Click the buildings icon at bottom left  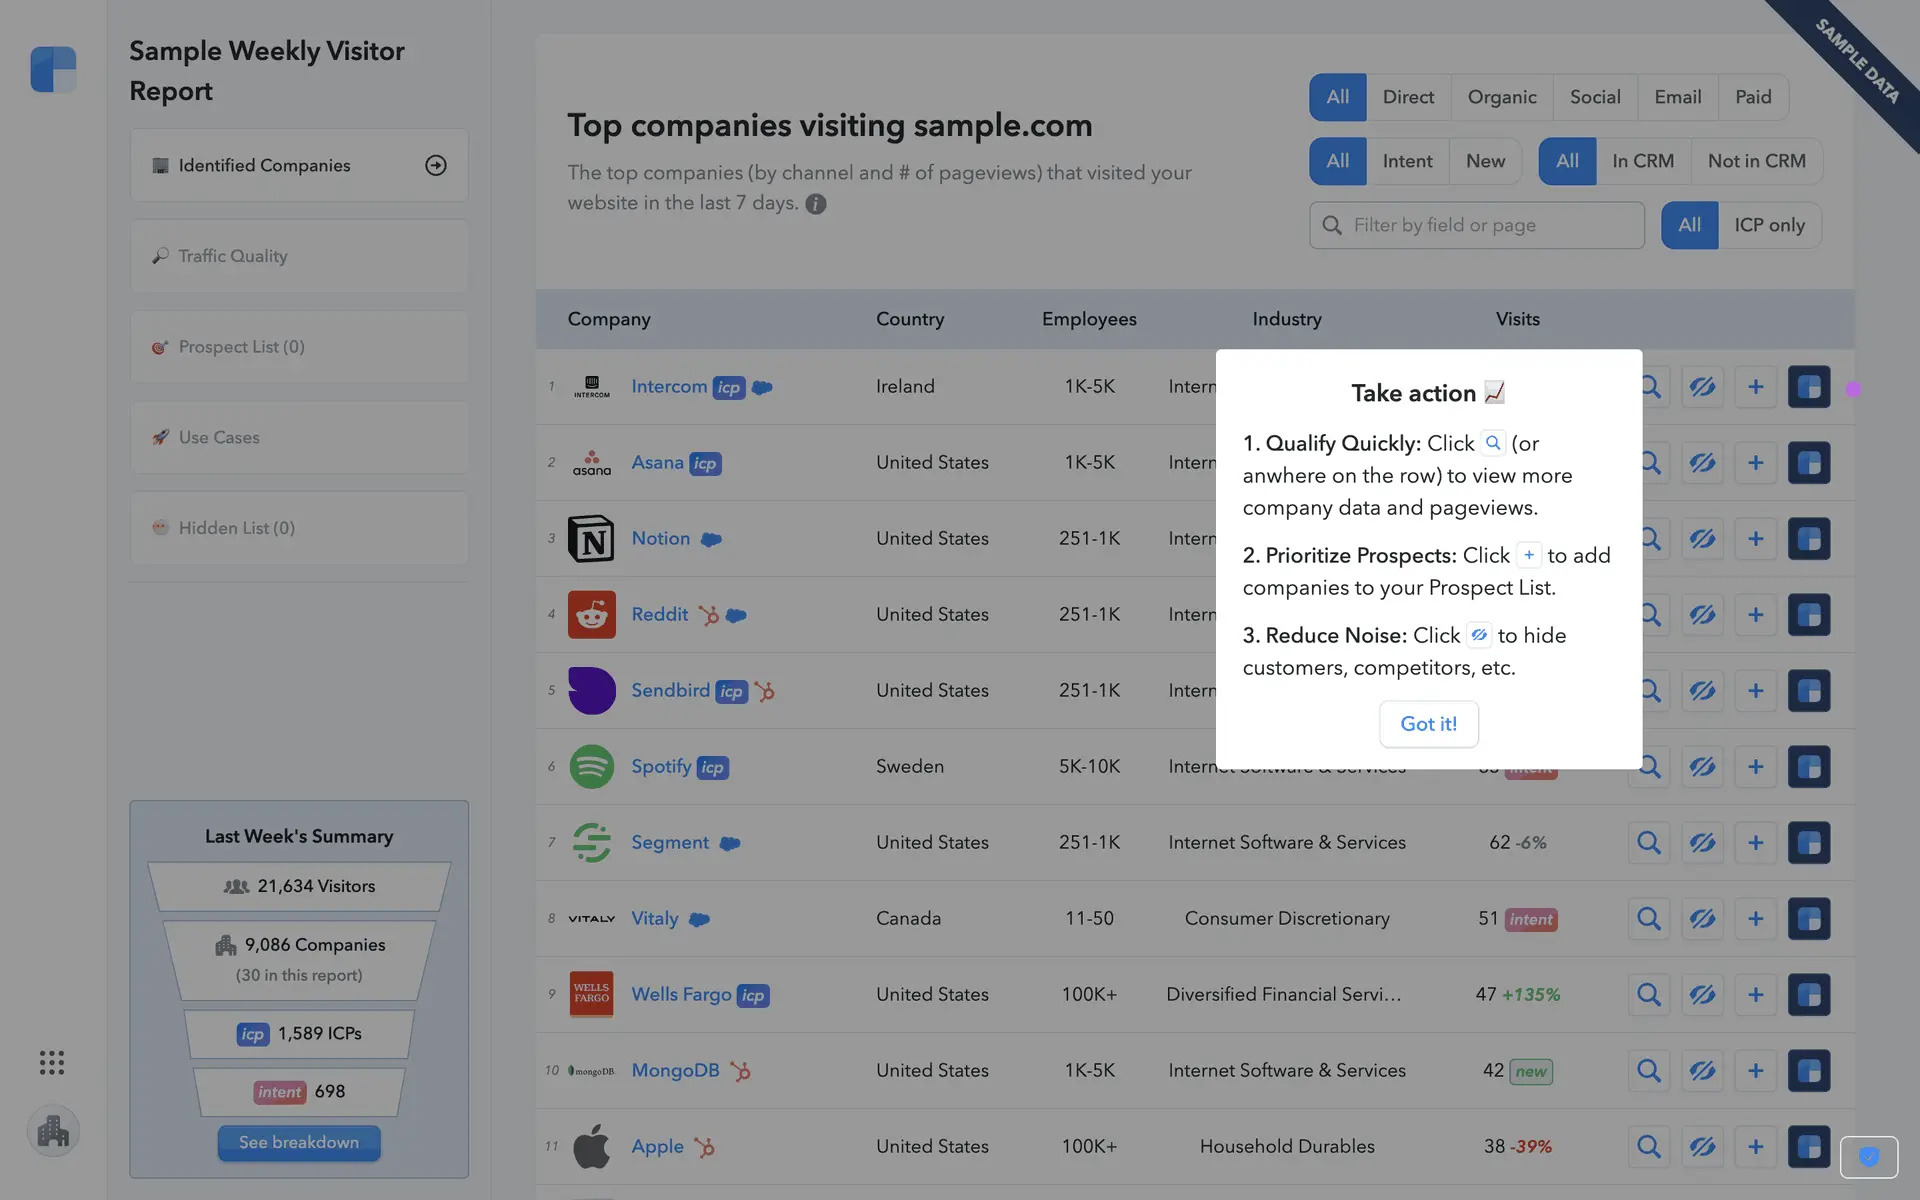point(53,1132)
